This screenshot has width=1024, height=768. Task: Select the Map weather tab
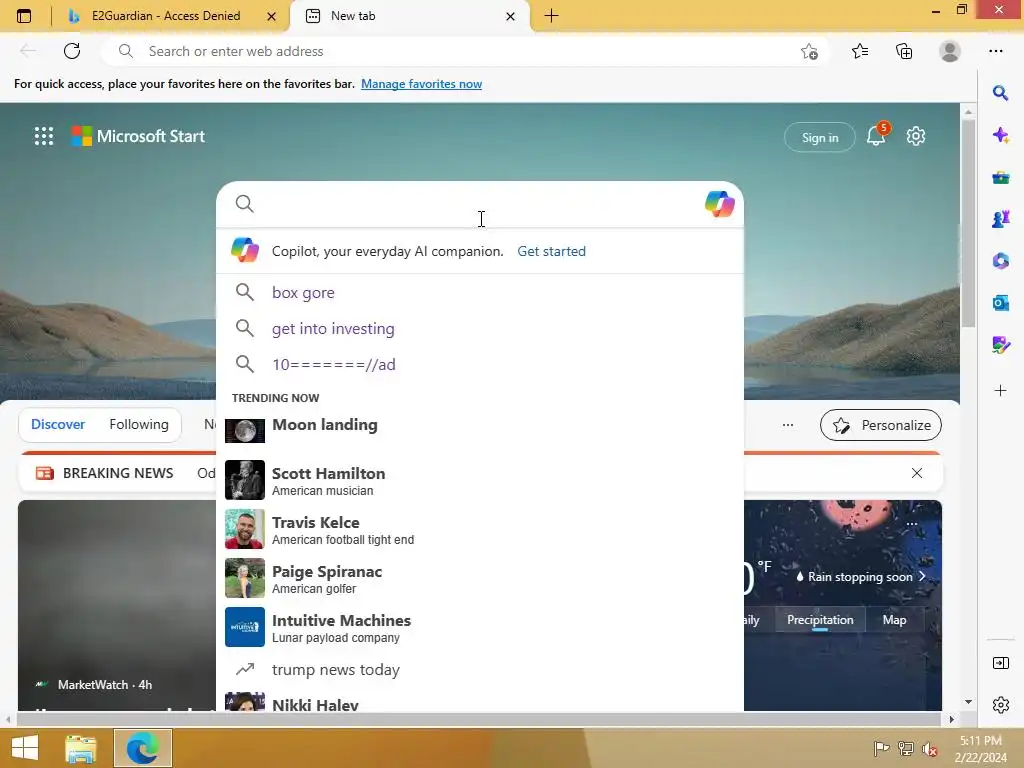(x=894, y=620)
